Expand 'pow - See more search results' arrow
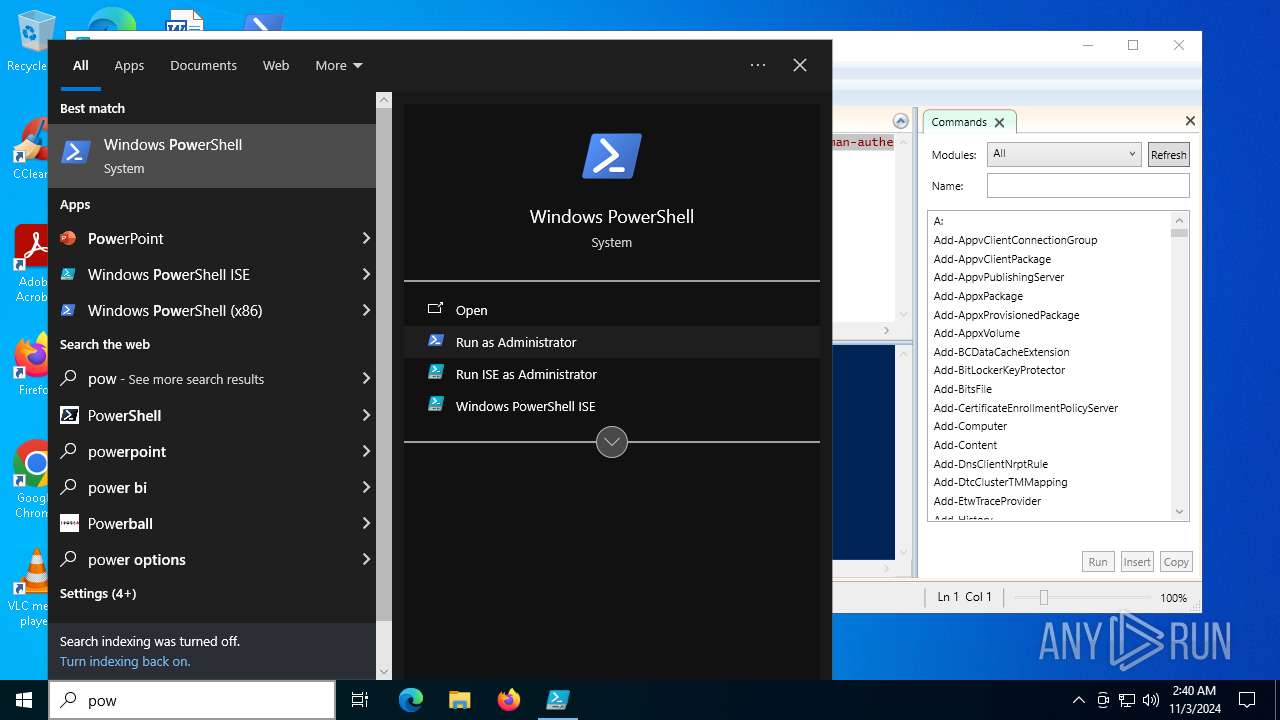The image size is (1280, 720). coord(366,378)
